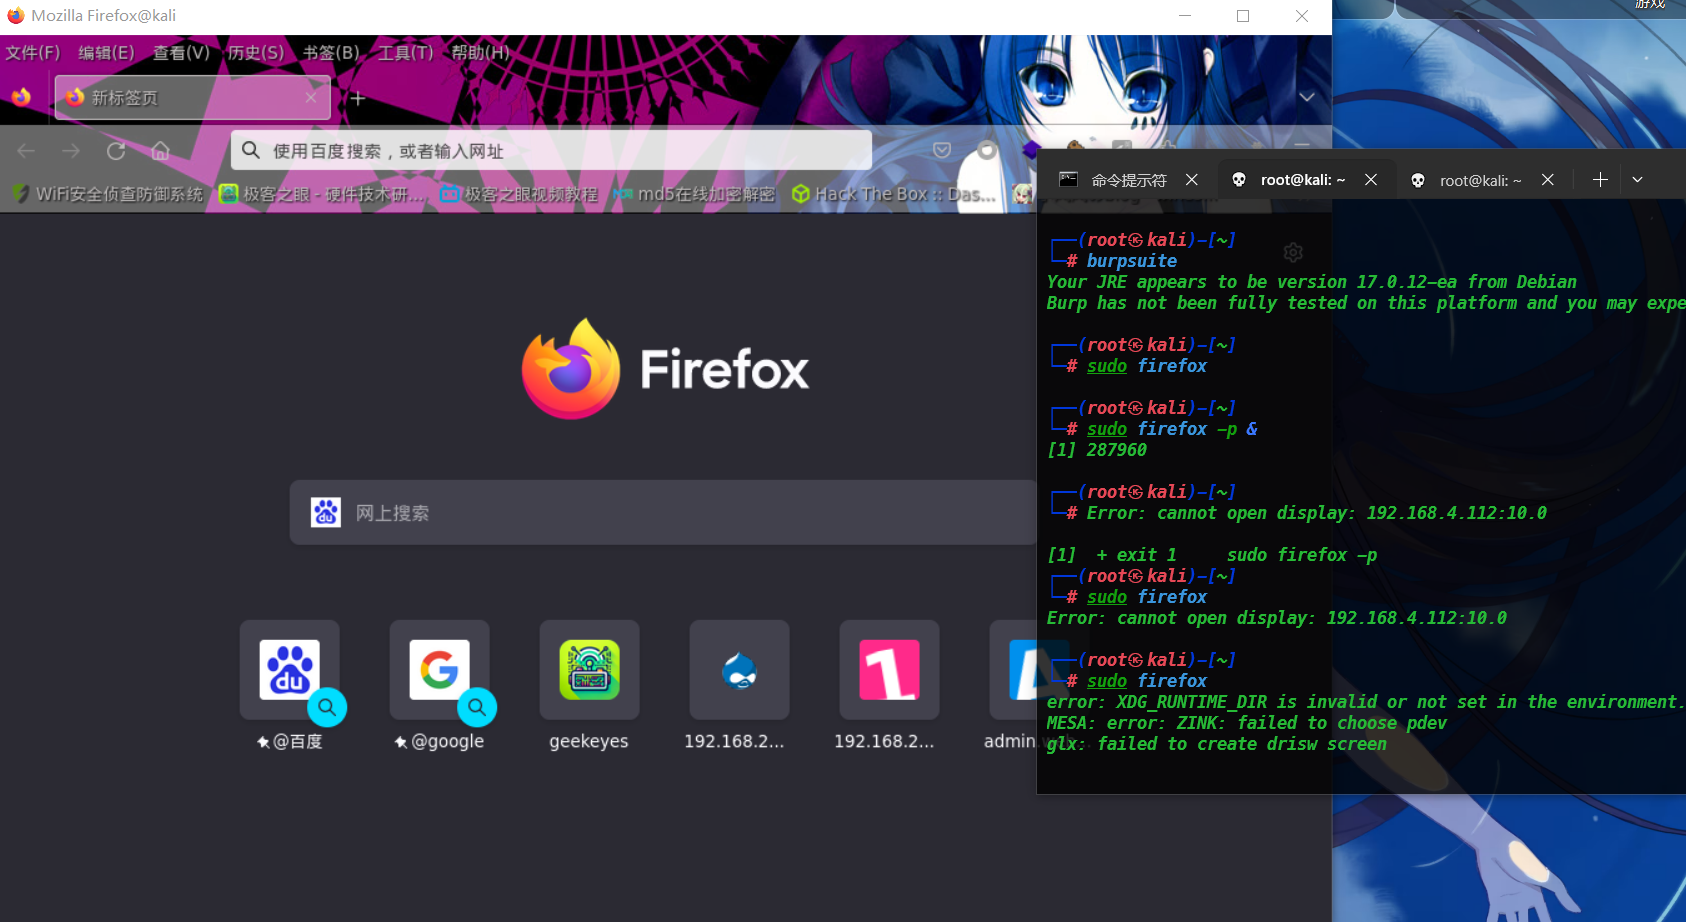Close the active root@kali terminal tab

coord(1371,180)
